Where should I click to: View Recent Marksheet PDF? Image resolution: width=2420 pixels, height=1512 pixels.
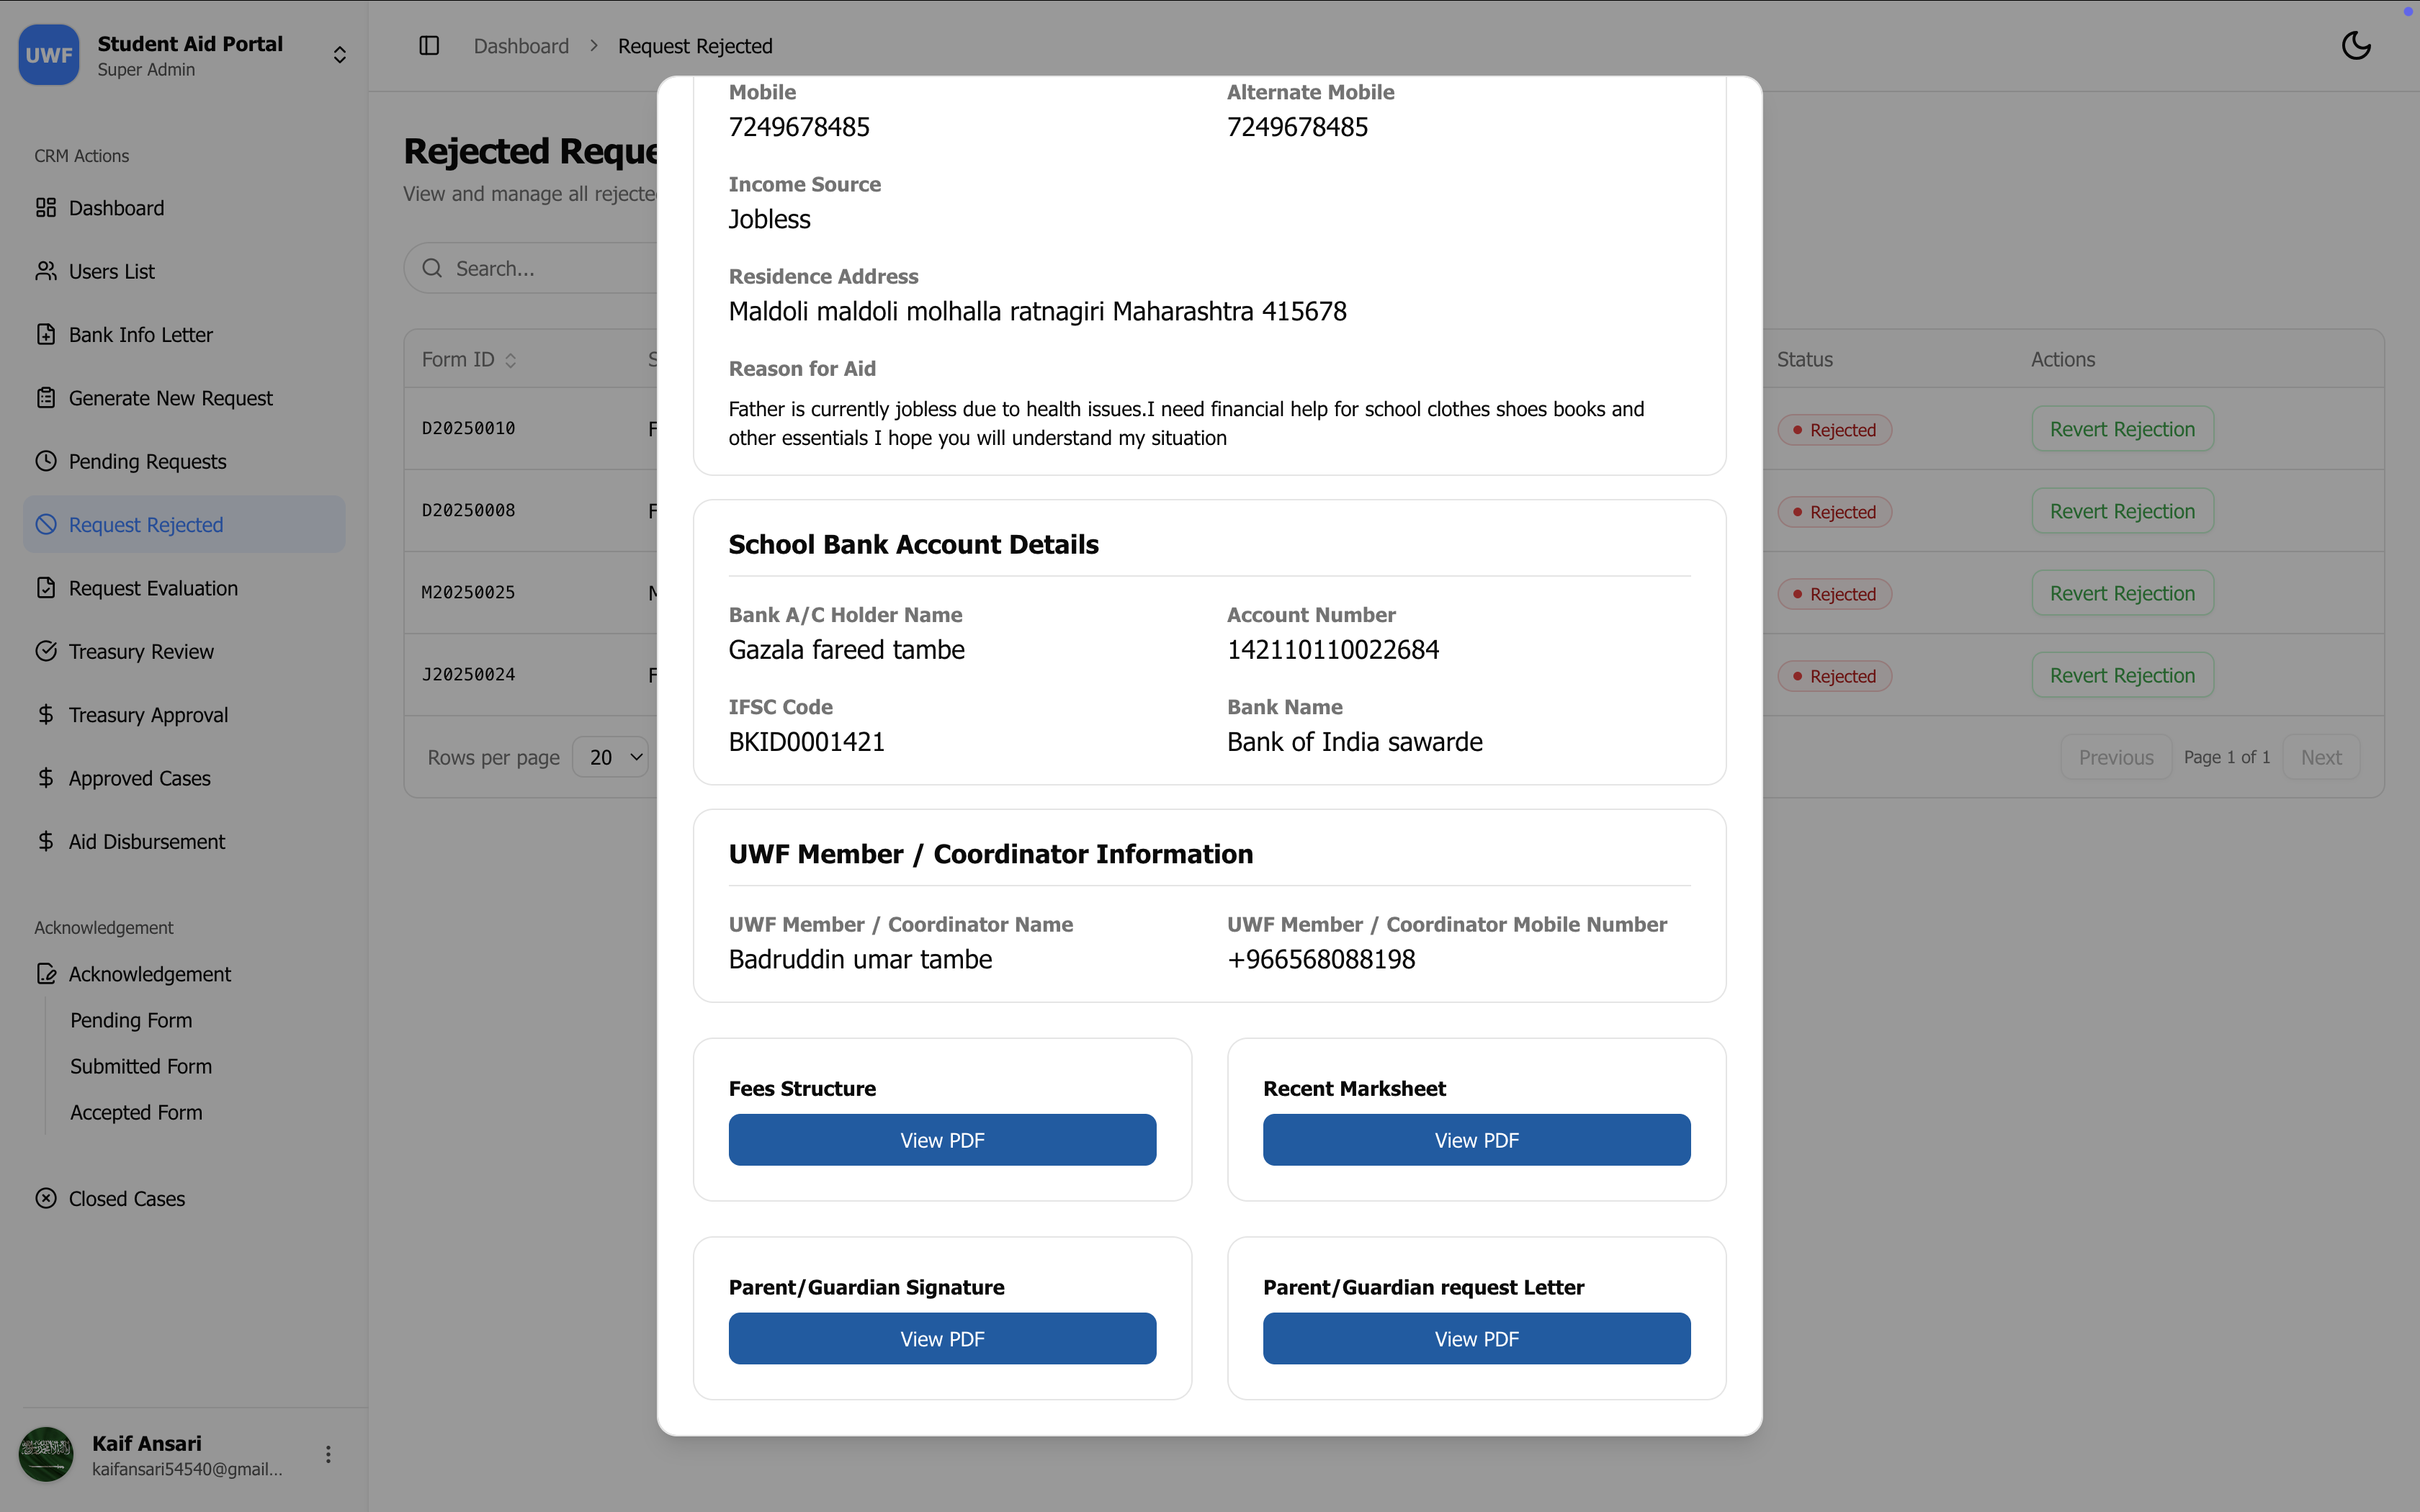[x=1476, y=1140]
